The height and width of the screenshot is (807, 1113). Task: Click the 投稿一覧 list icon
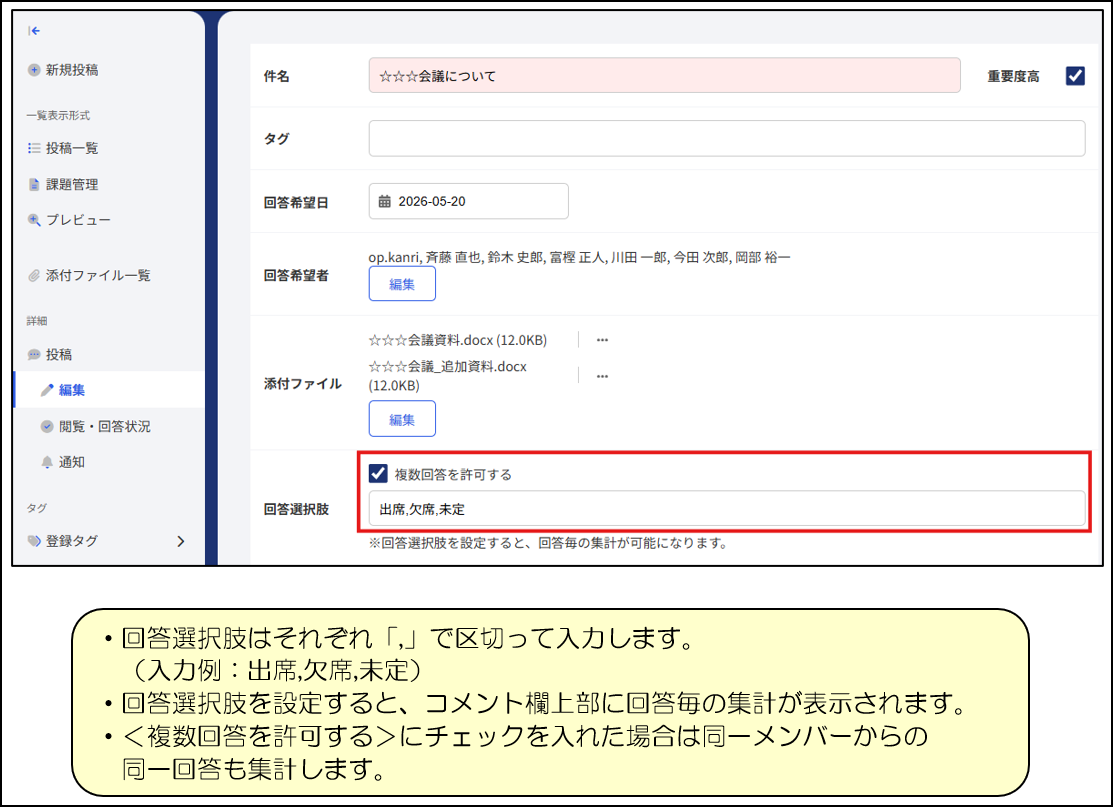click(33, 148)
